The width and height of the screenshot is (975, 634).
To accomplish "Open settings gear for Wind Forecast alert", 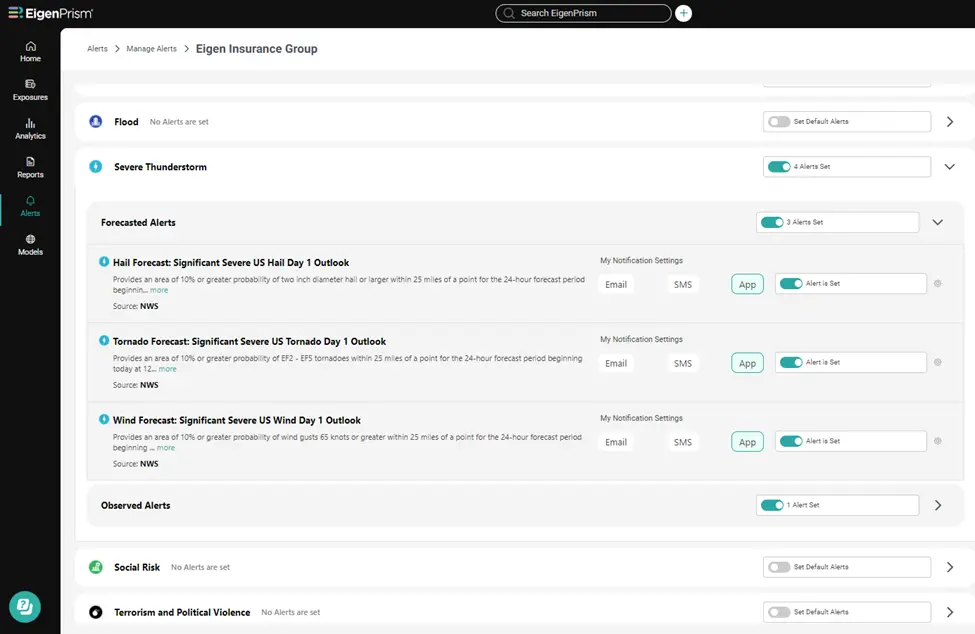I will (938, 441).
